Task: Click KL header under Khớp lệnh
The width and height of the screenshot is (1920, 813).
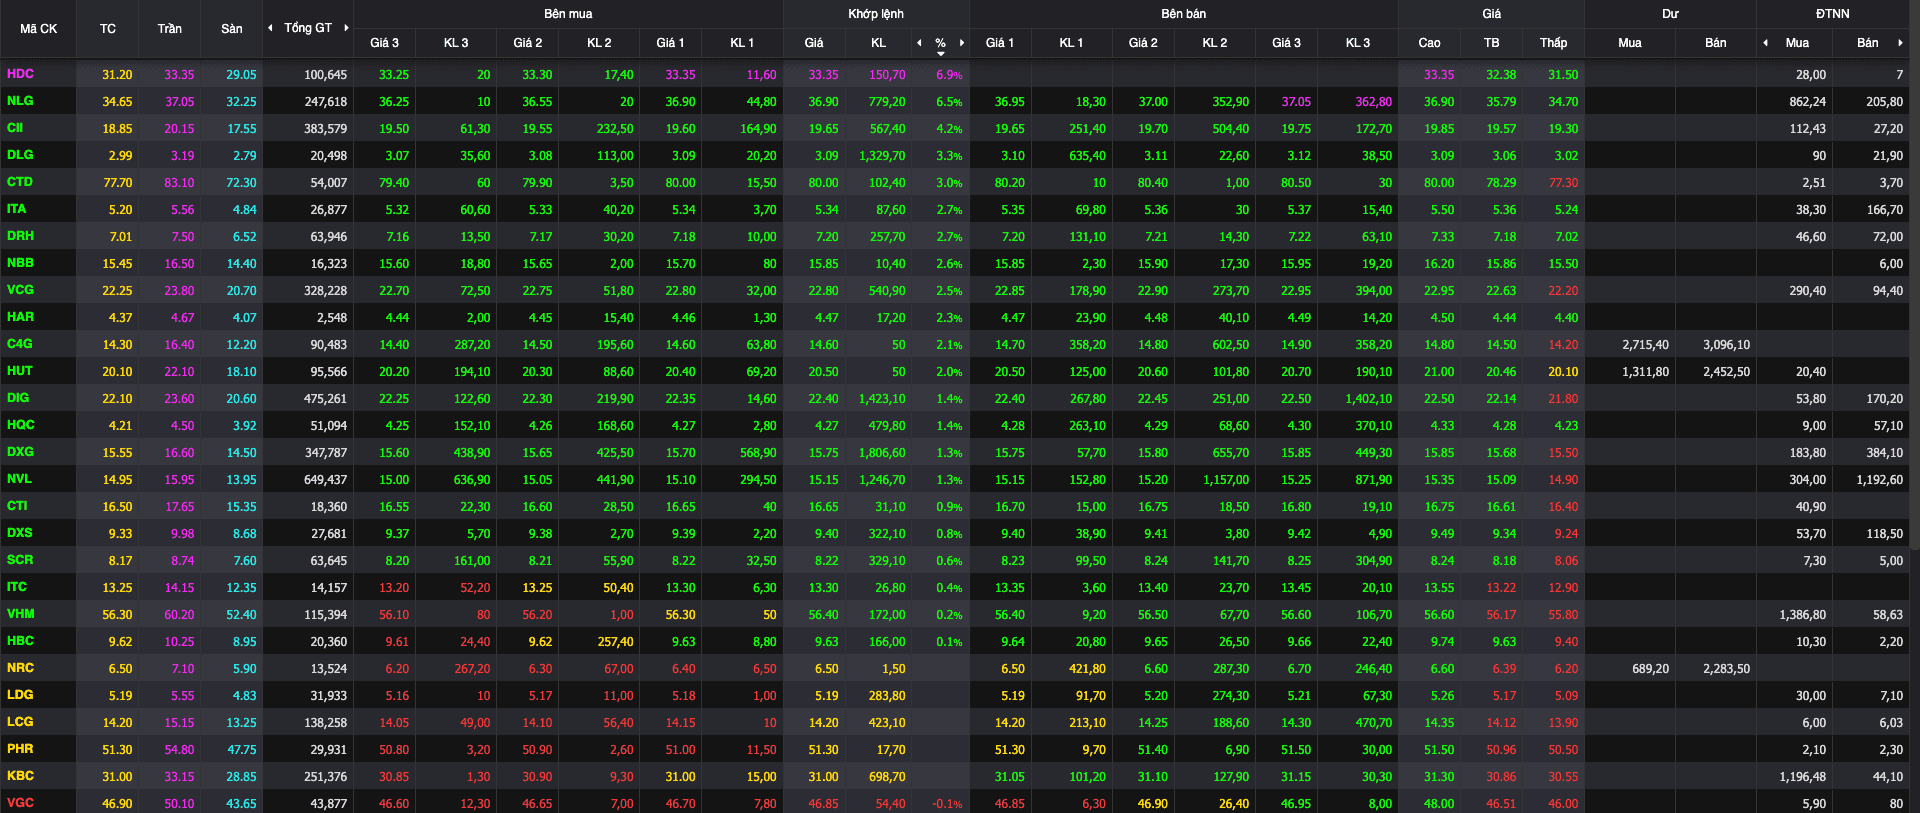Action: pos(878,43)
